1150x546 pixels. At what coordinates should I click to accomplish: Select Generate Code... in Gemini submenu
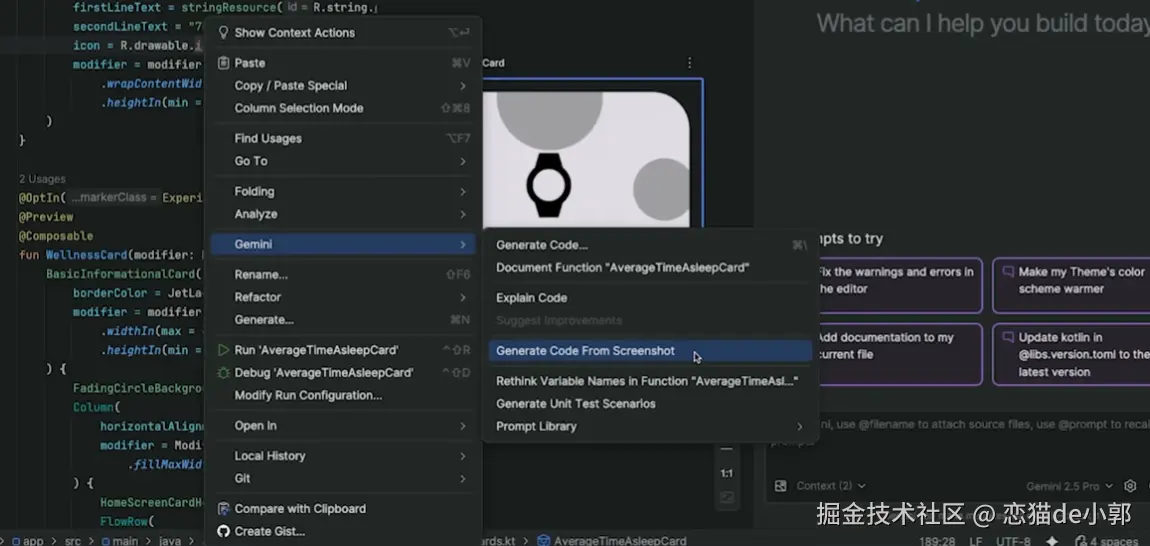tap(651, 245)
